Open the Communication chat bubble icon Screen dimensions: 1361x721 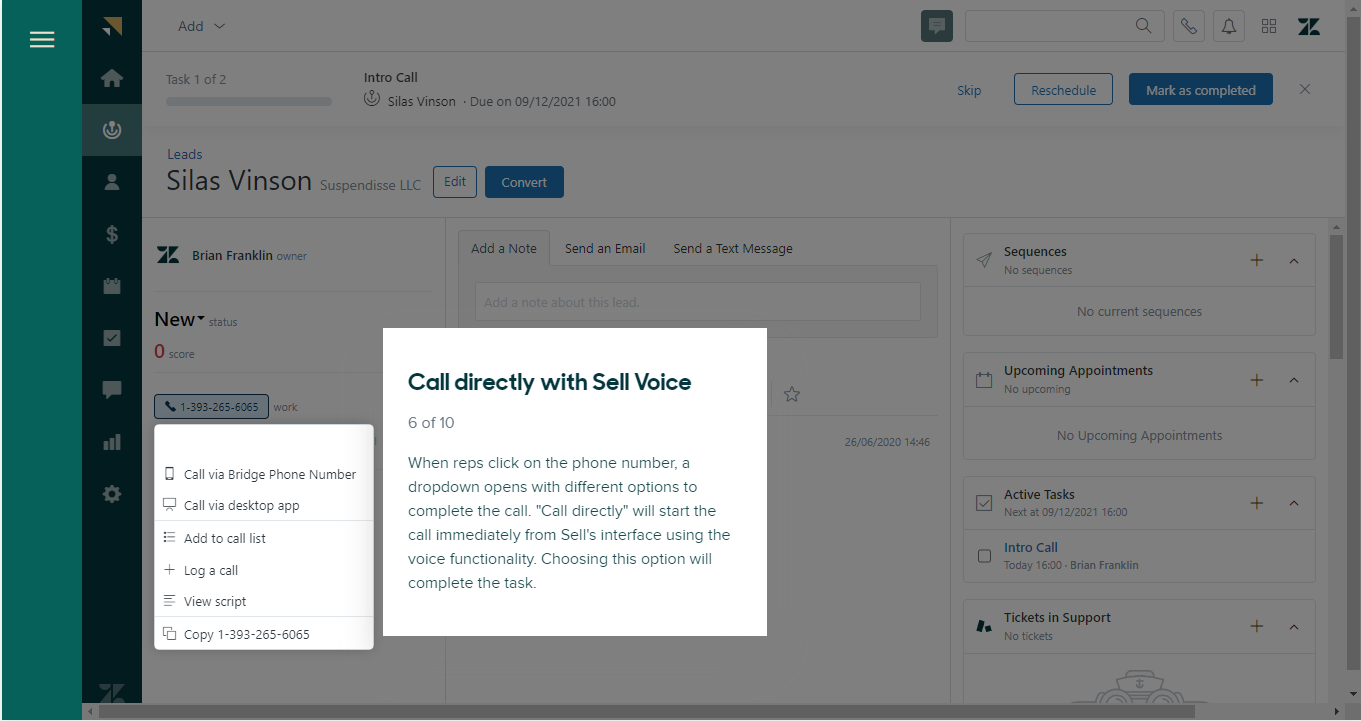[112, 390]
